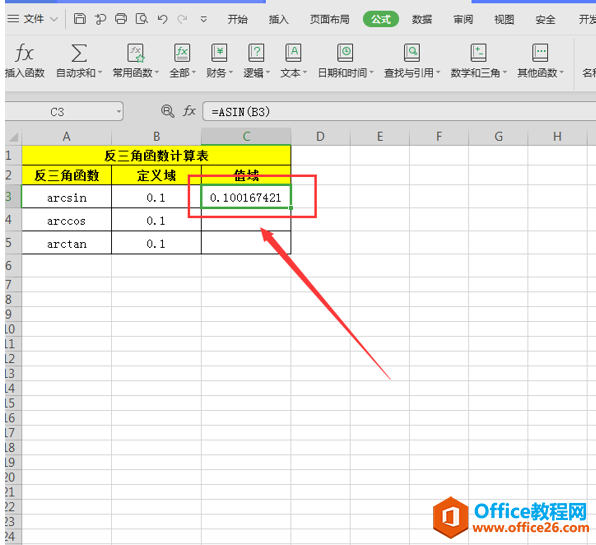This screenshot has height=545, width=596.
Task: Click the Redo arrow
Action: pyautogui.click(x=183, y=19)
